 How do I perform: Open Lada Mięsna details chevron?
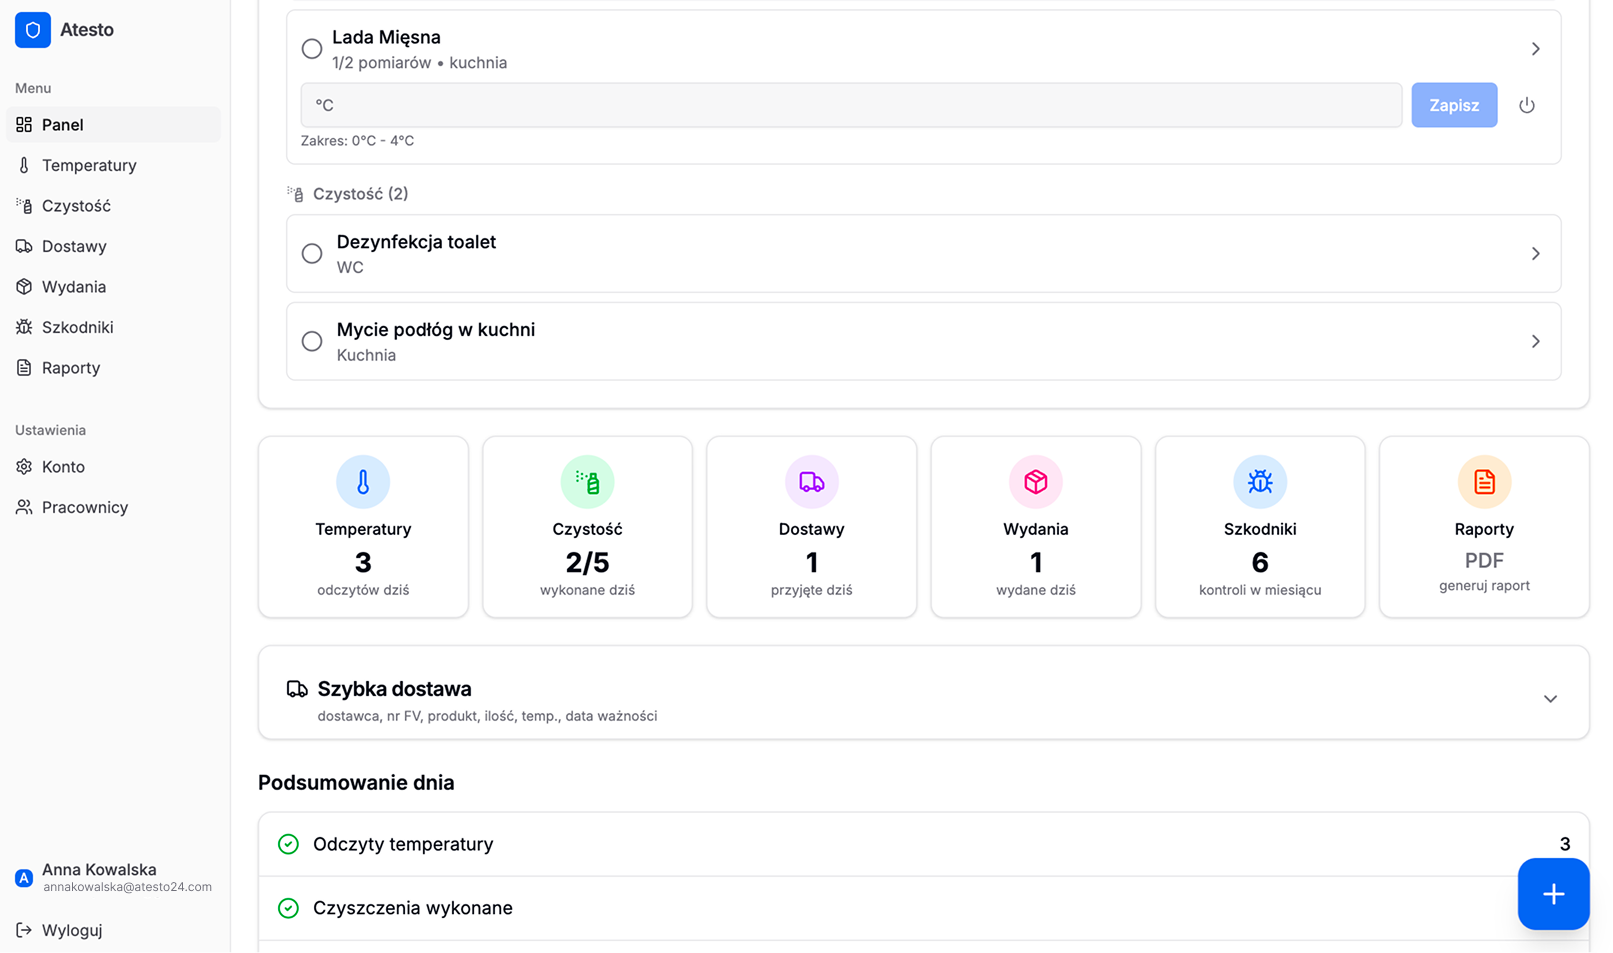(x=1535, y=49)
